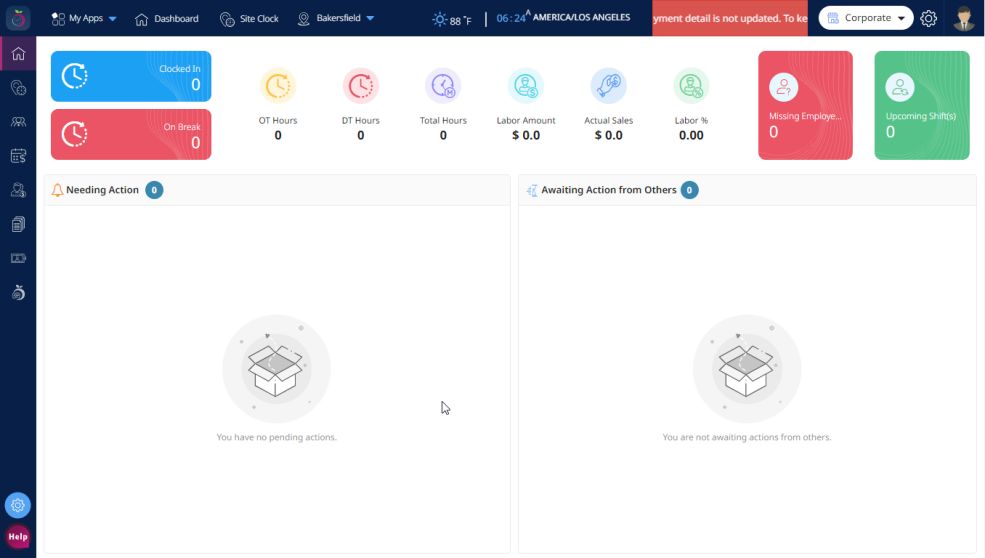The height and width of the screenshot is (558, 985).
Task: Expand the My Apps dropdown
Action: click(x=84, y=19)
